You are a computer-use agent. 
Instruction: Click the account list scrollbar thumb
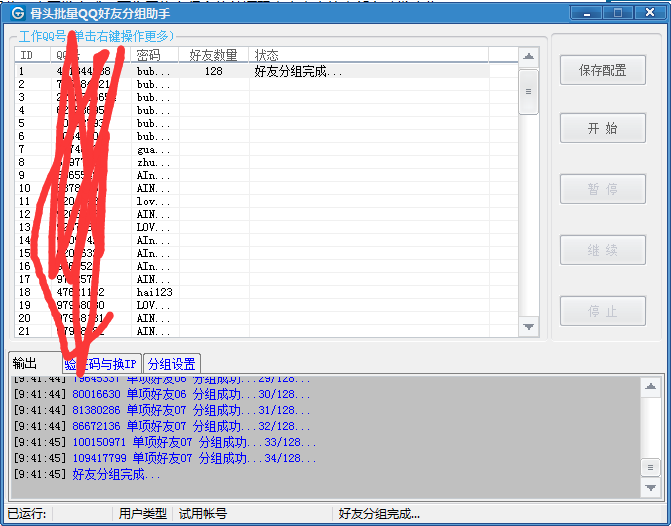click(x=529, y=90)
